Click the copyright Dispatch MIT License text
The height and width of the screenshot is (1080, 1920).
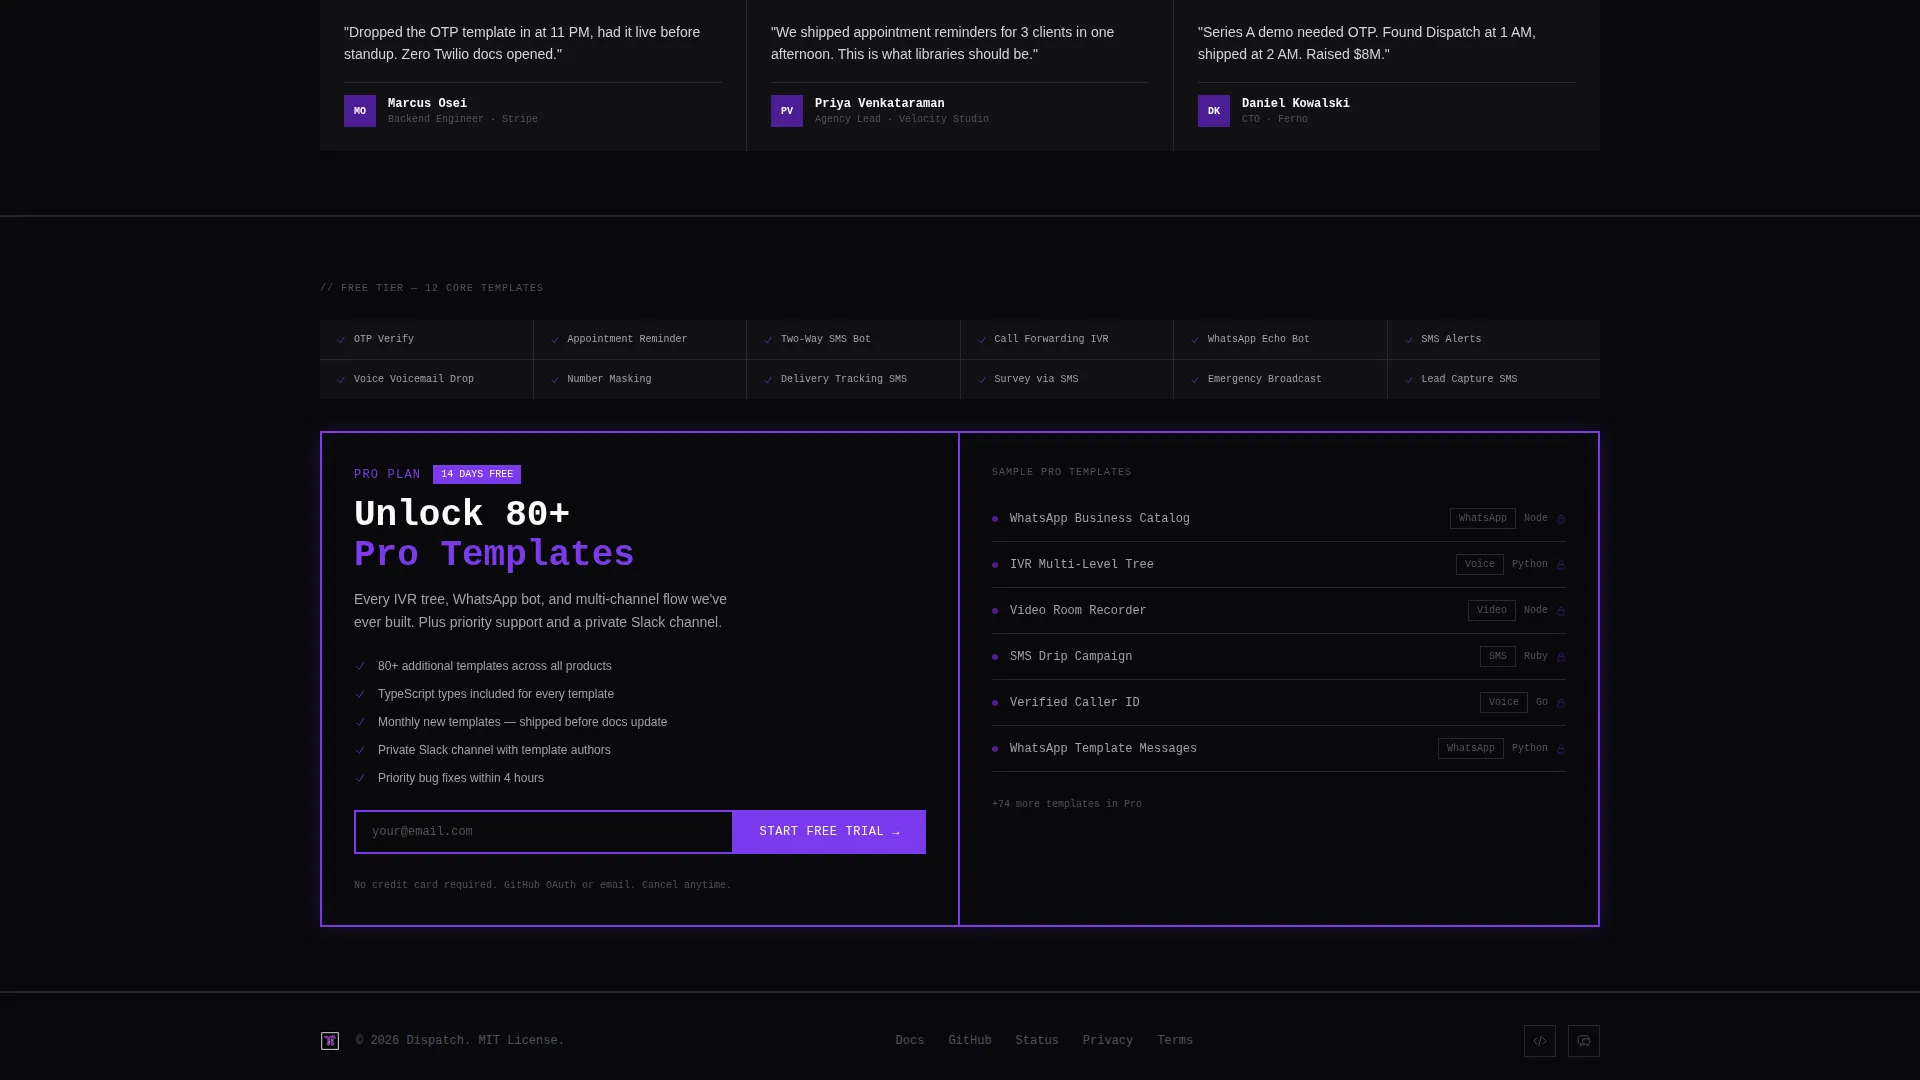point(460,1041)
